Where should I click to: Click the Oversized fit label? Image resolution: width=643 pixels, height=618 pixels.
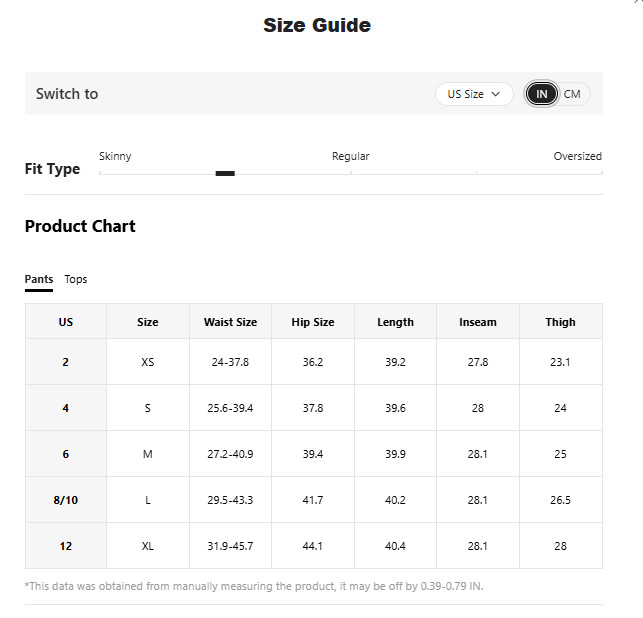point(577,156)
